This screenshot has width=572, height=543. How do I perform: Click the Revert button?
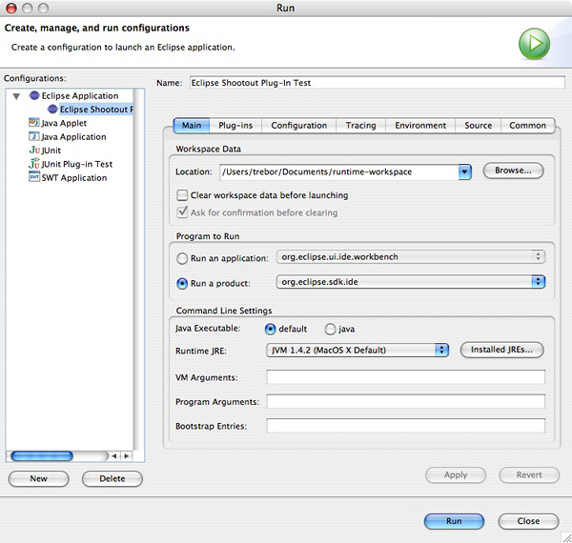coord(529,475)
